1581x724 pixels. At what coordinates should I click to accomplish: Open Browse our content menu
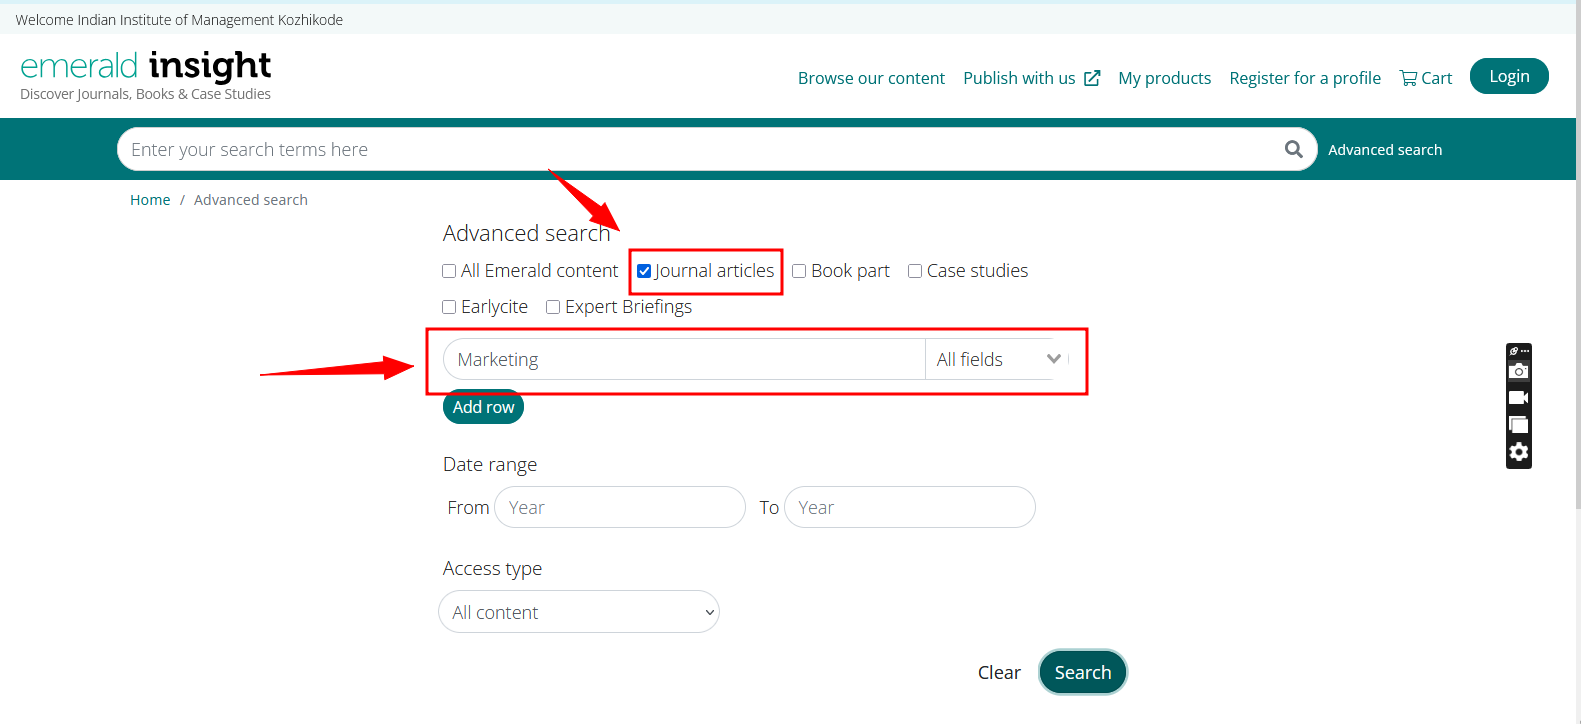pyautogui.click(x=871, y=78)
